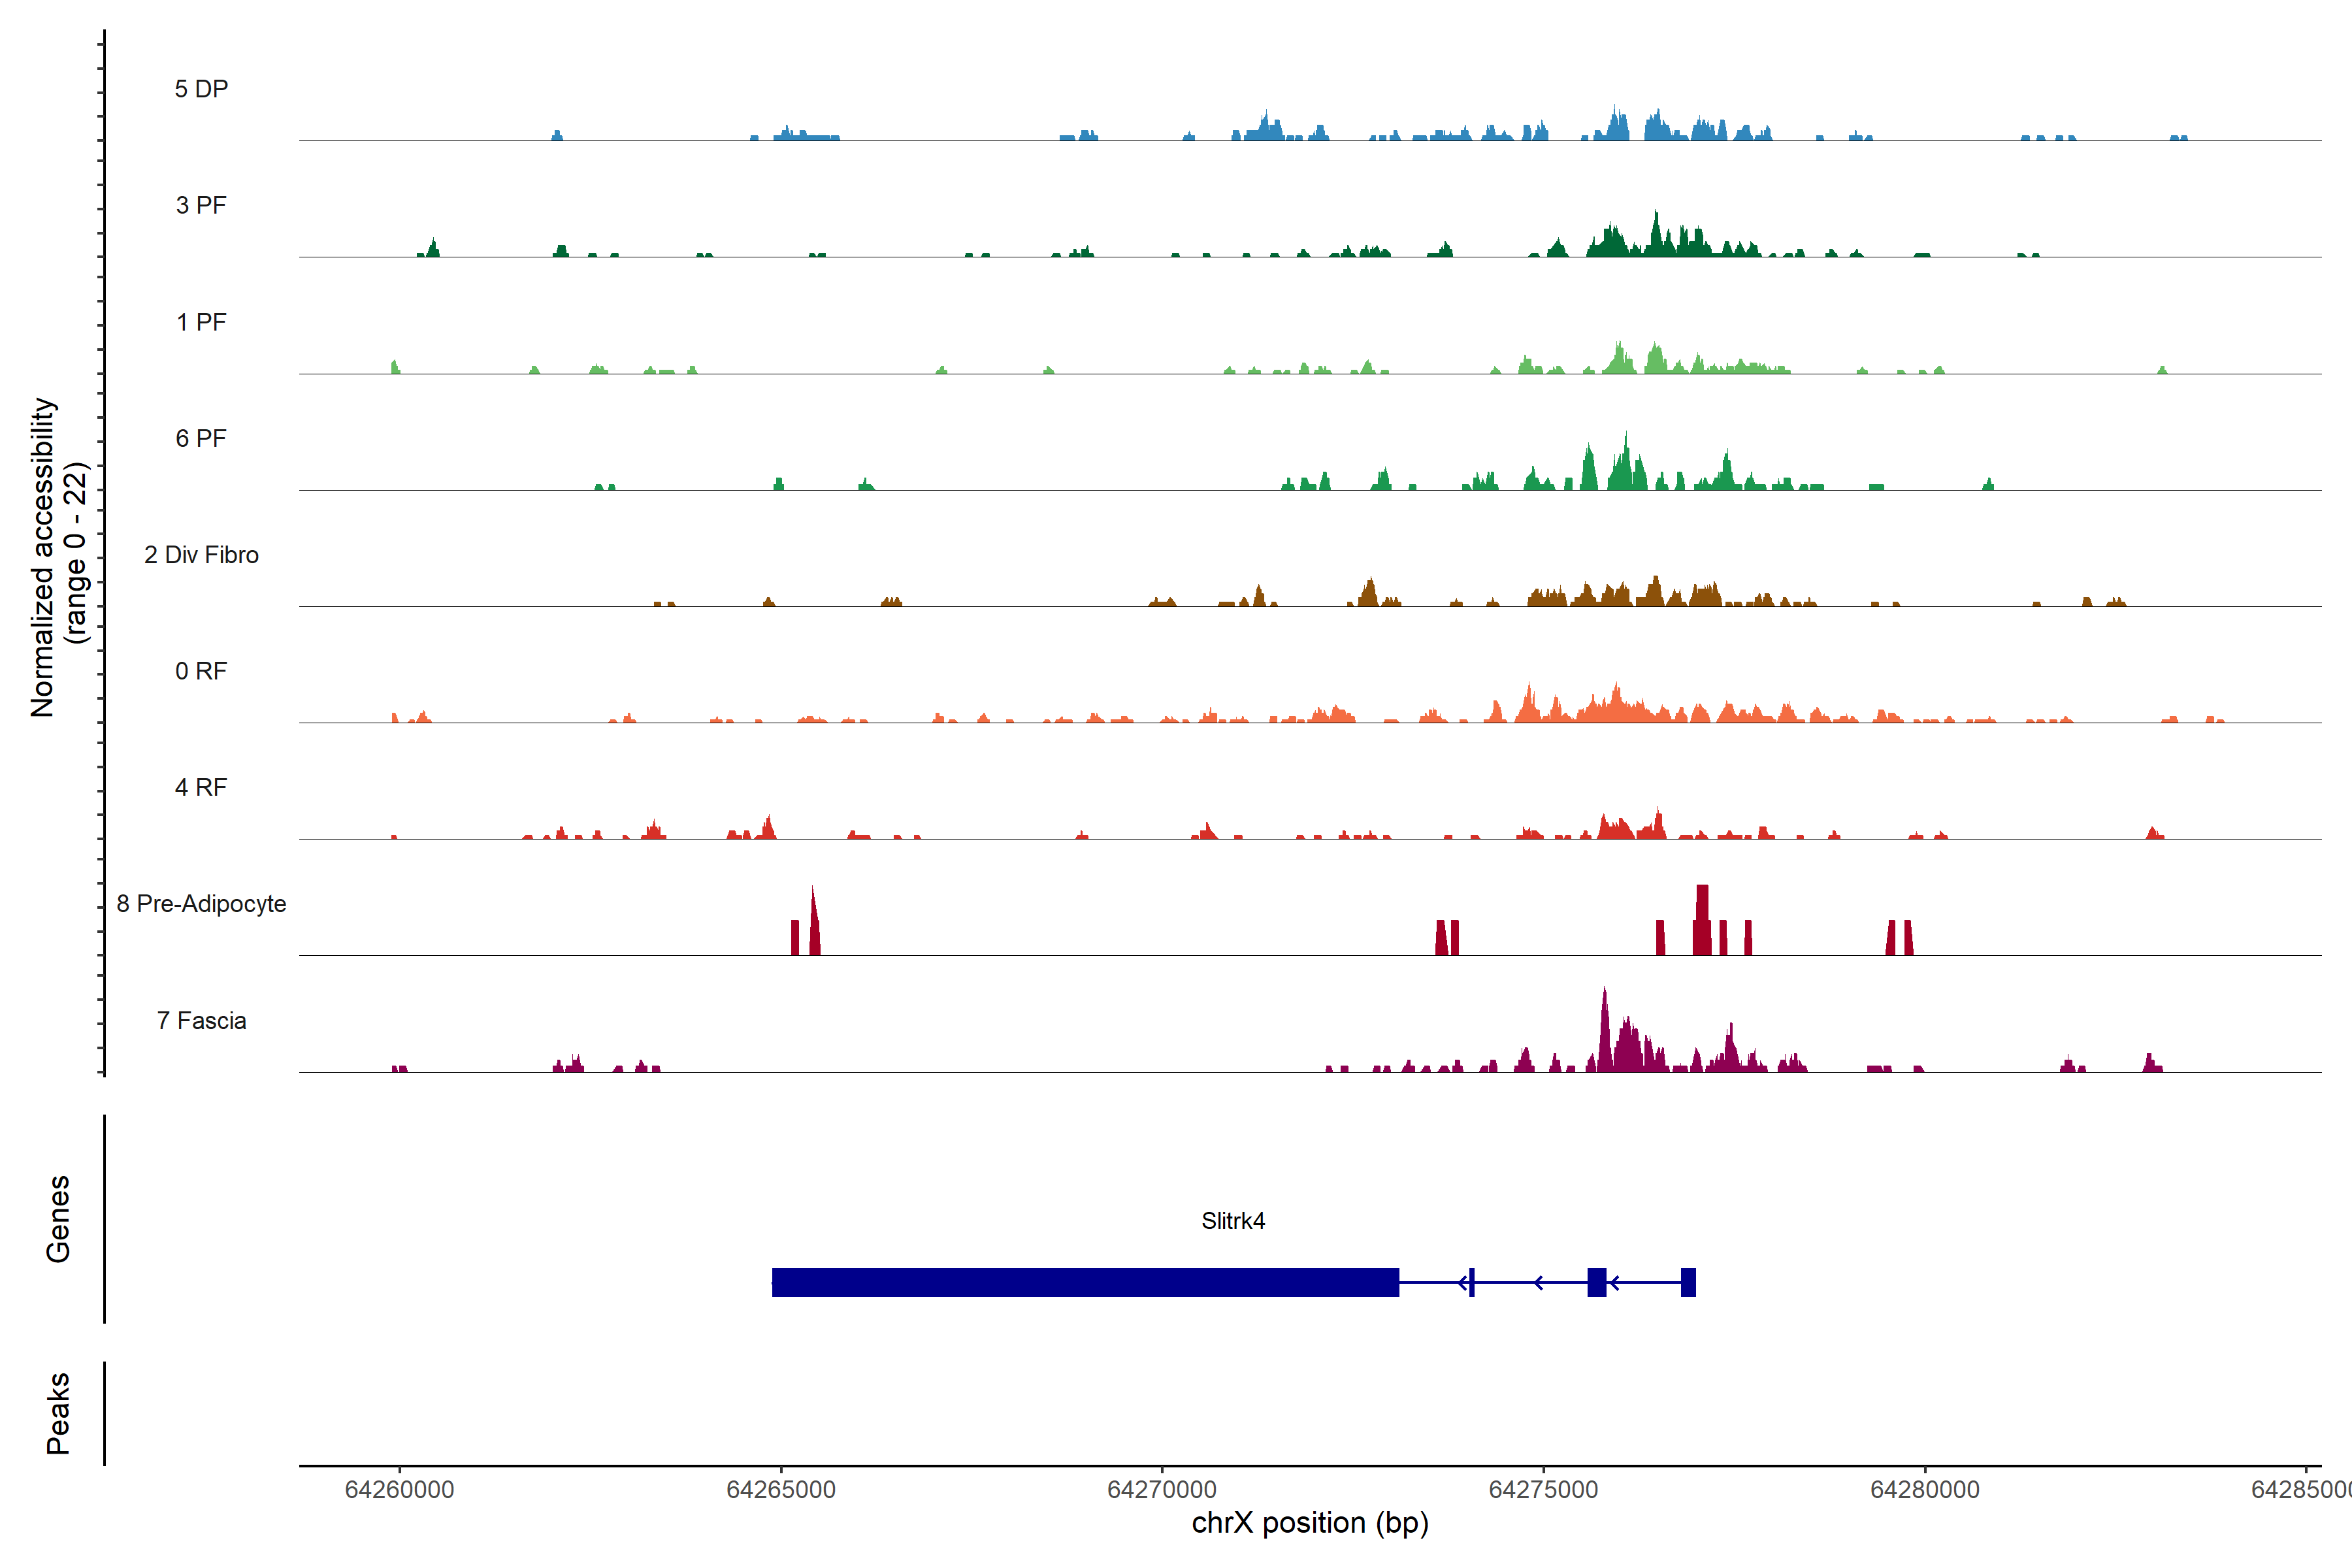Screen dimensions: 2352x1568
Task: Click the Peaks panel label
Action: click(x=58, y=1413)
